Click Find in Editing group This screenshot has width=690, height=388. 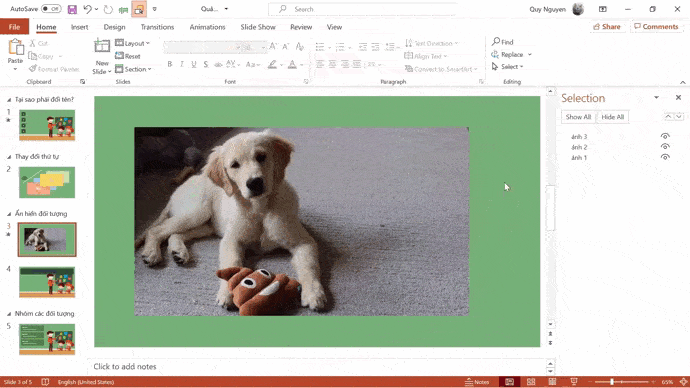click(x=503, y=42)
